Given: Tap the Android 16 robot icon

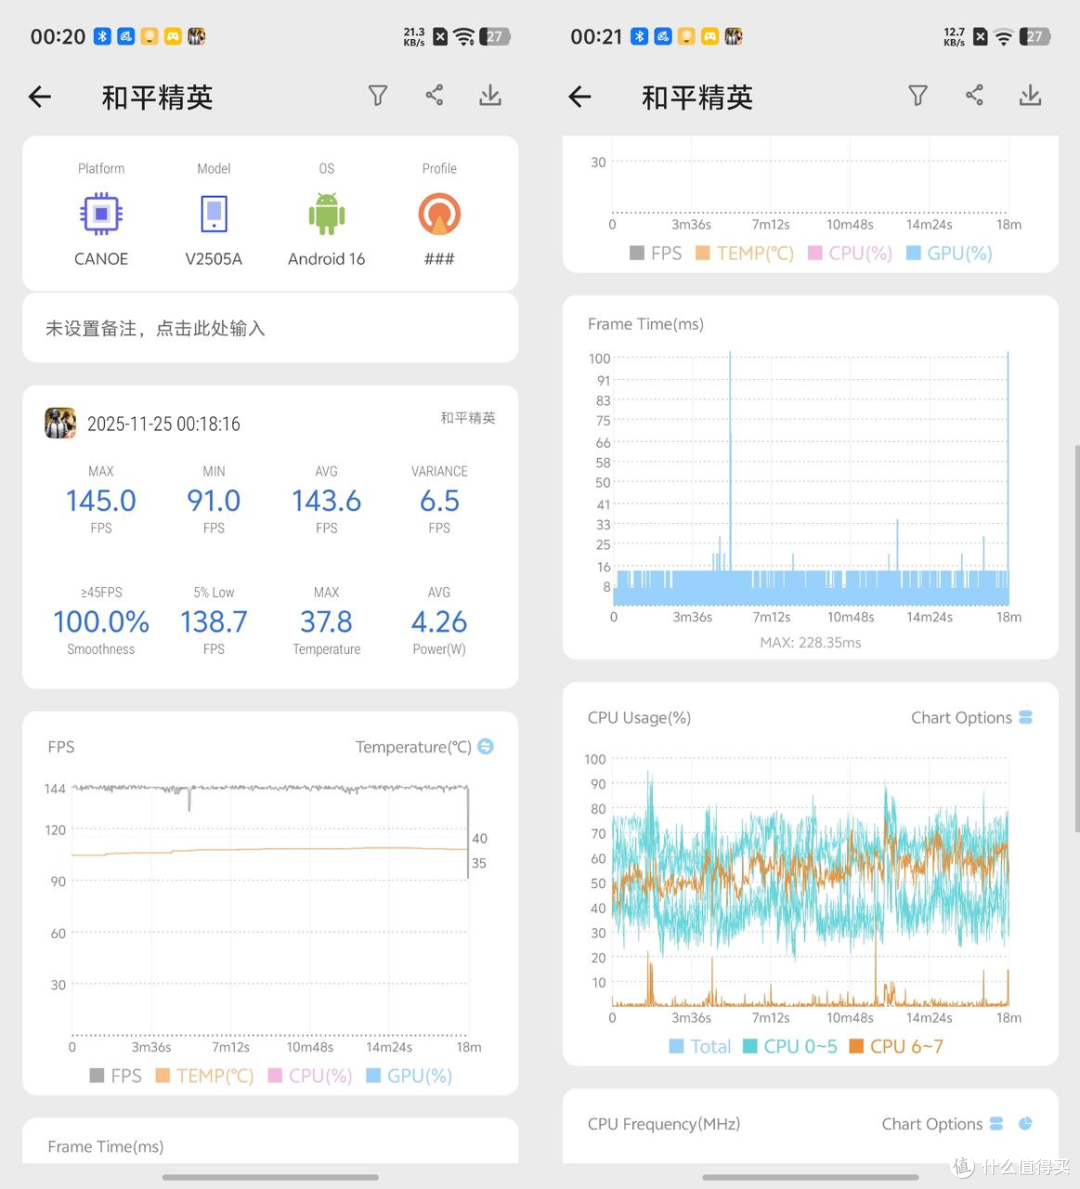Looking at the screenshot, I should click(x=327, y=214).
